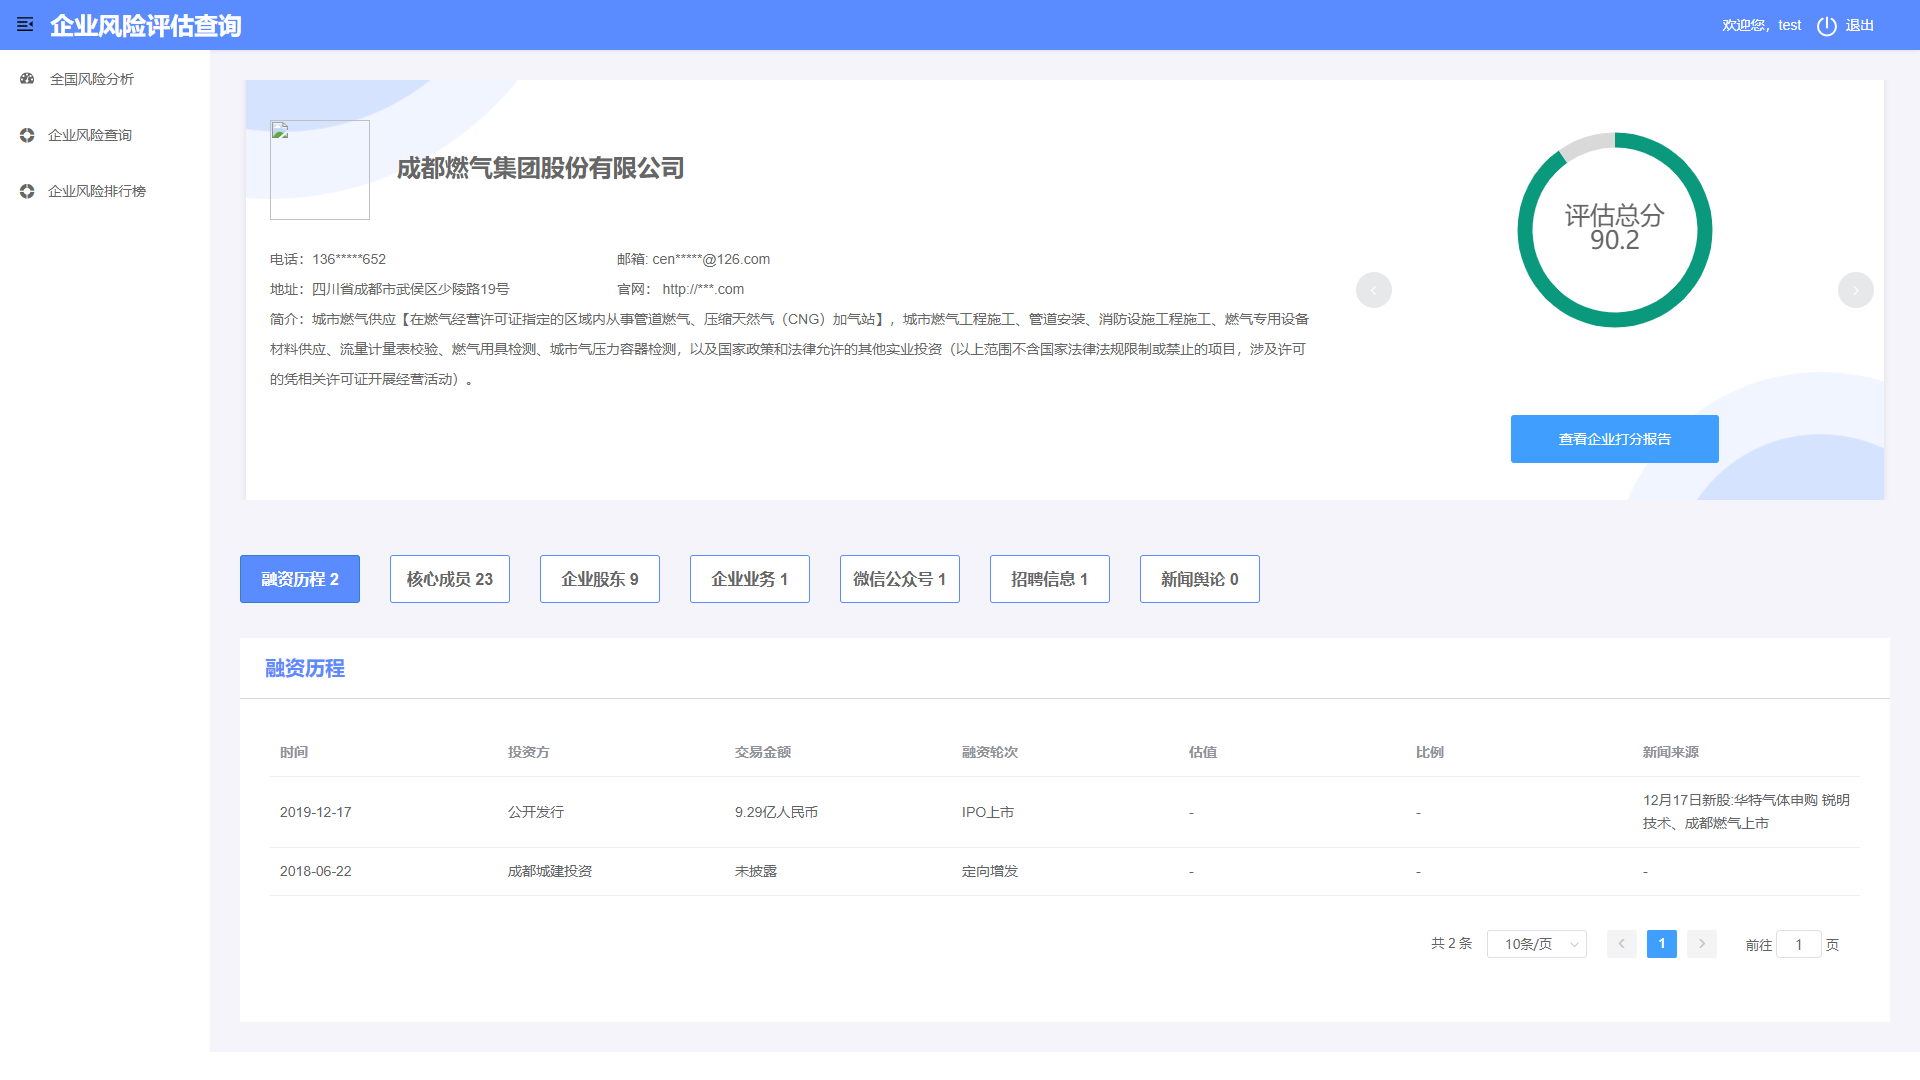Click the IPO上市 round cell
The image size is (1920, 1080).
[988, 812]
